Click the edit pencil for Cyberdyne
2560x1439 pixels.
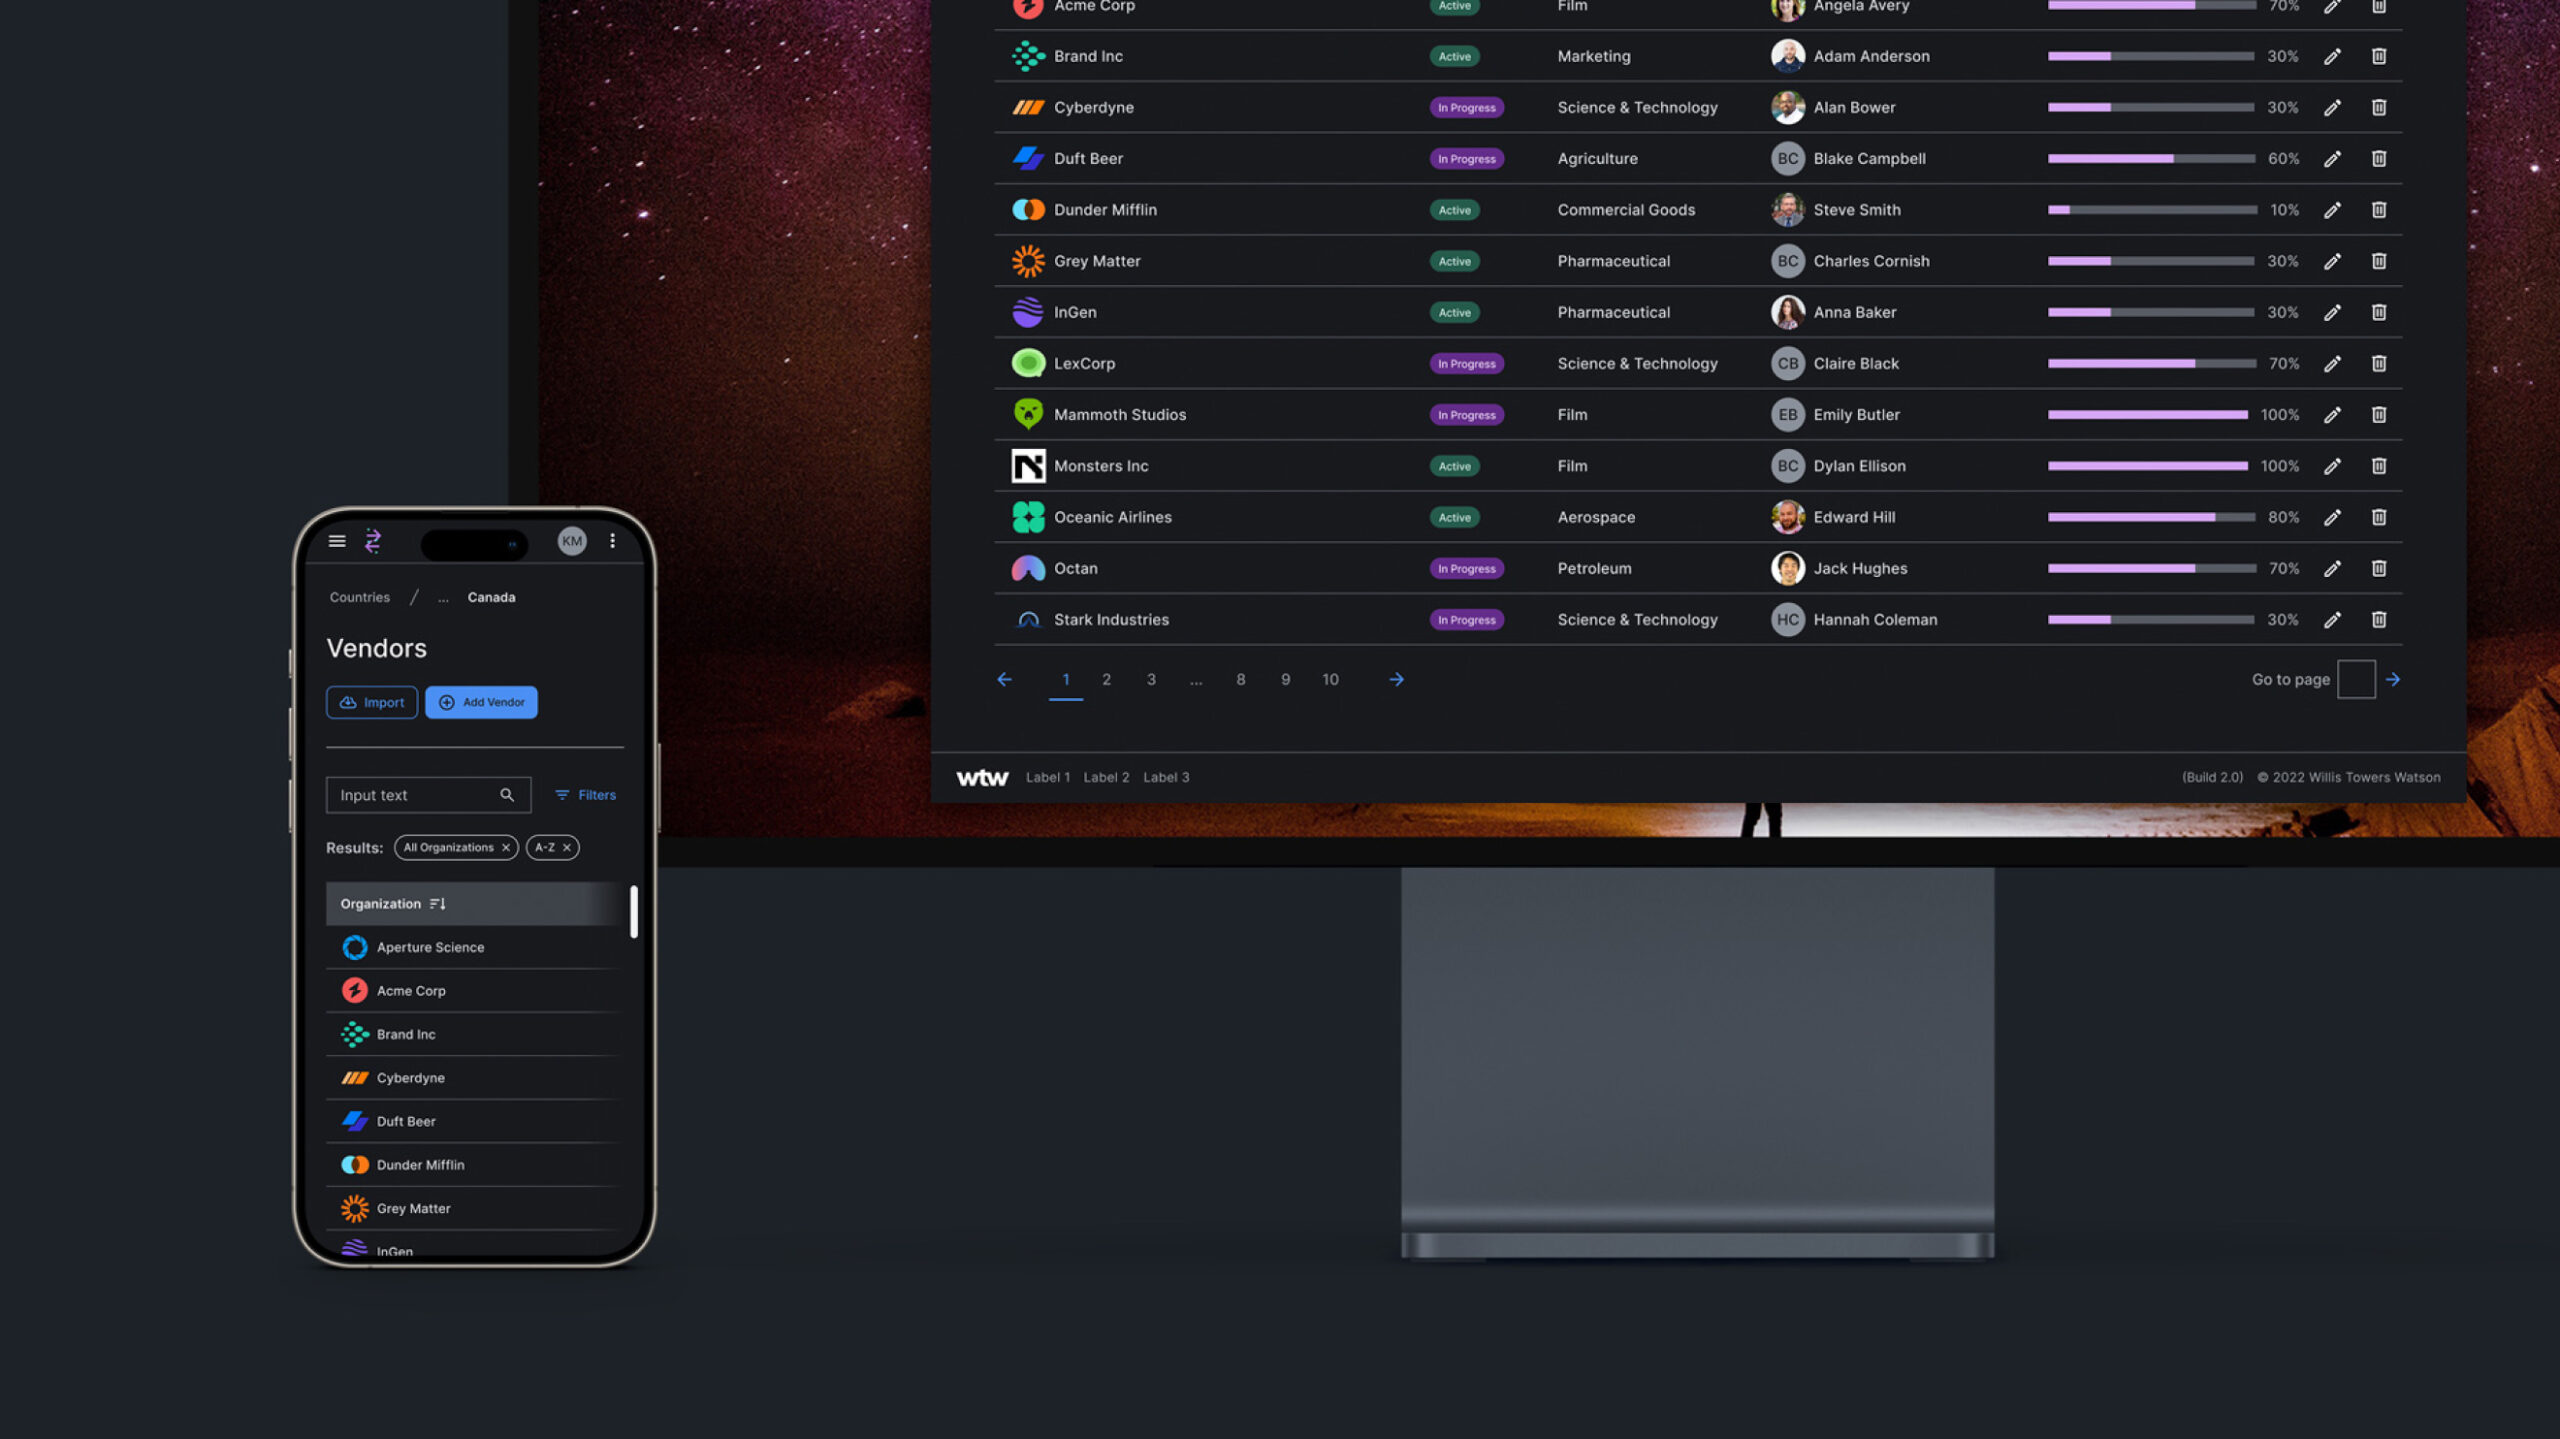(2332, 107)
